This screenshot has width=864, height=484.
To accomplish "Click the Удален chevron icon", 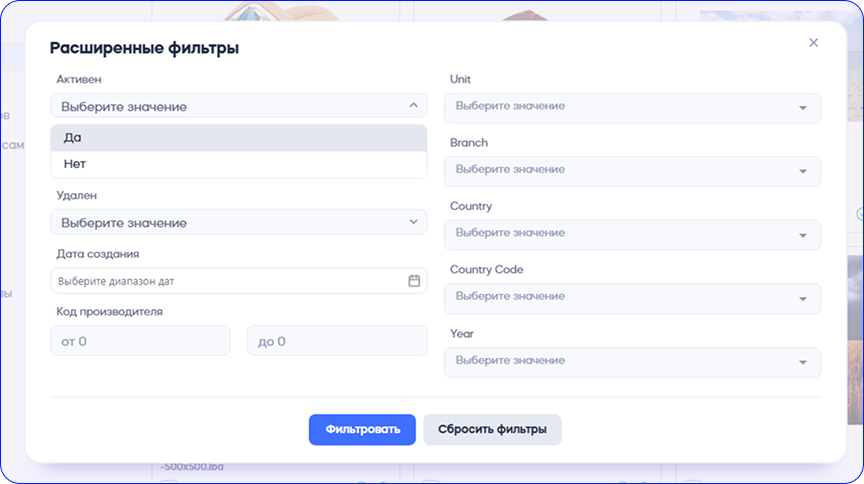I will 414,222.
